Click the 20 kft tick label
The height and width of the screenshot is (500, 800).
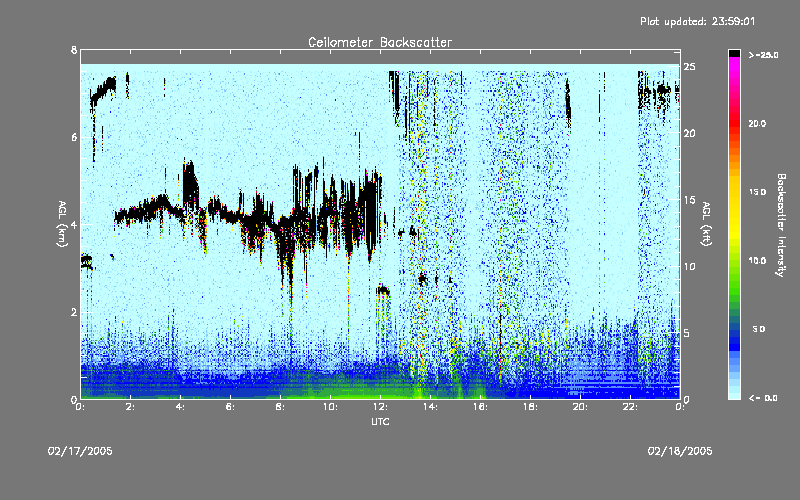tap(689, 133)
